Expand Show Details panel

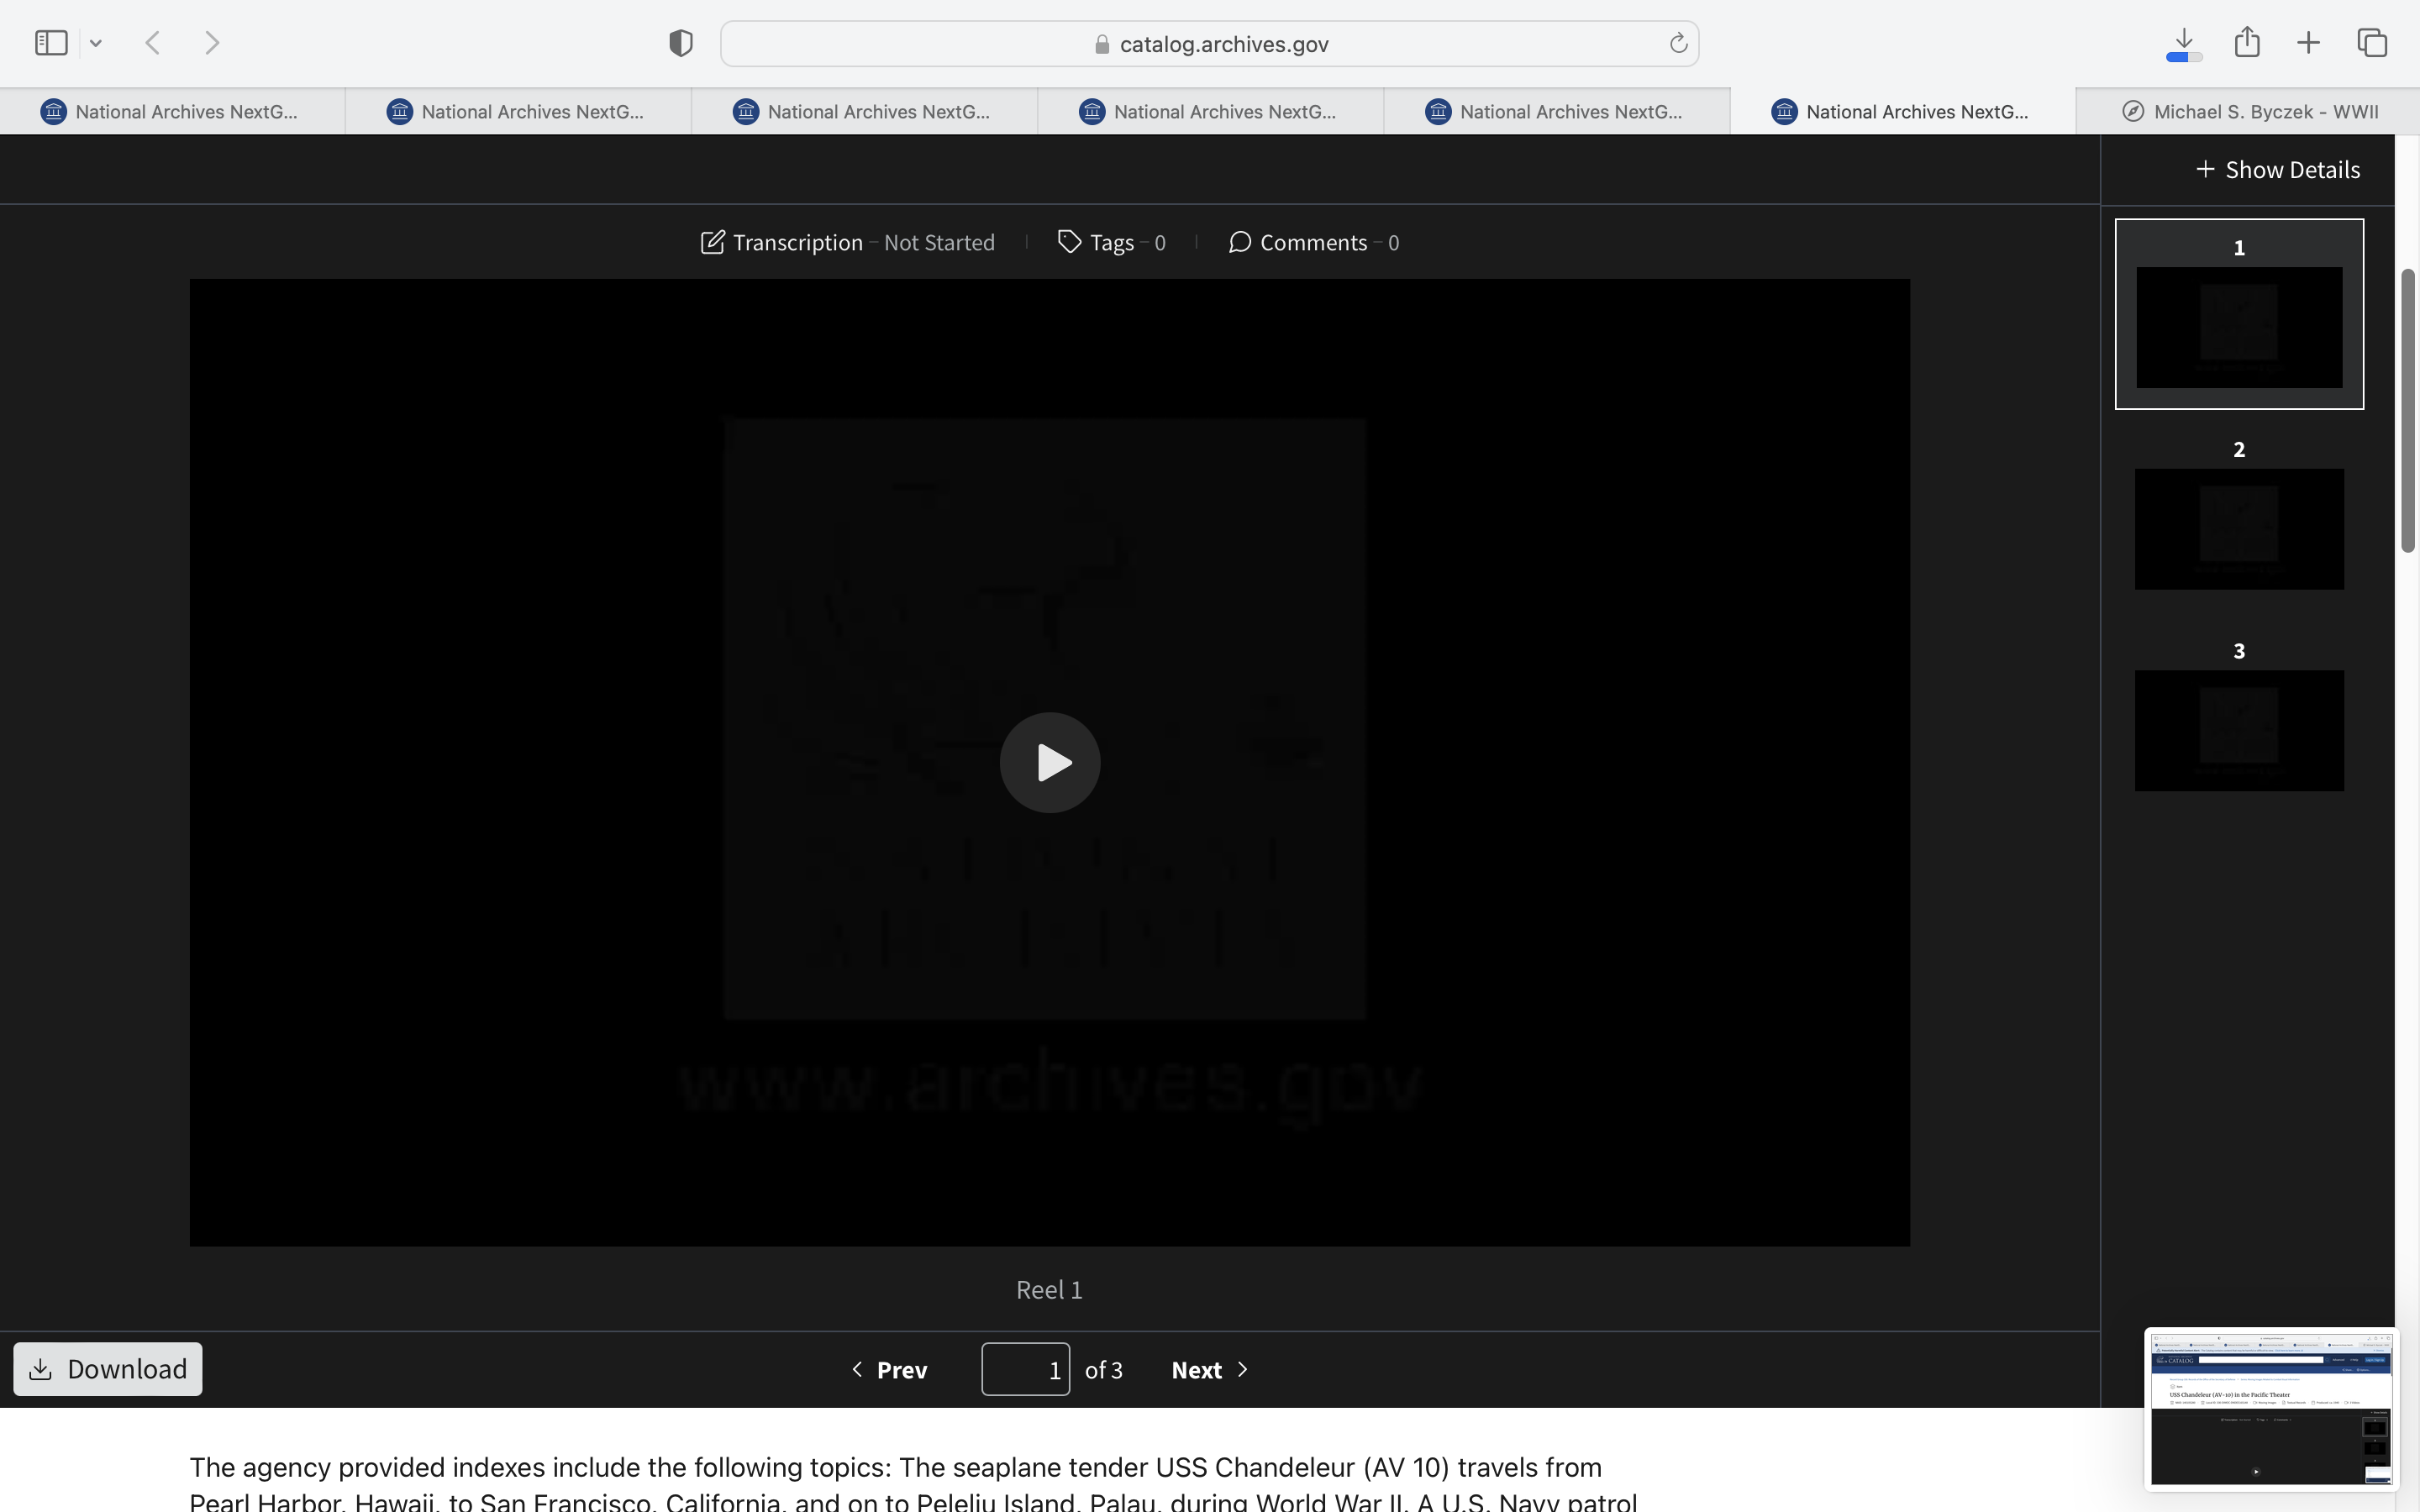(2277, 170)
